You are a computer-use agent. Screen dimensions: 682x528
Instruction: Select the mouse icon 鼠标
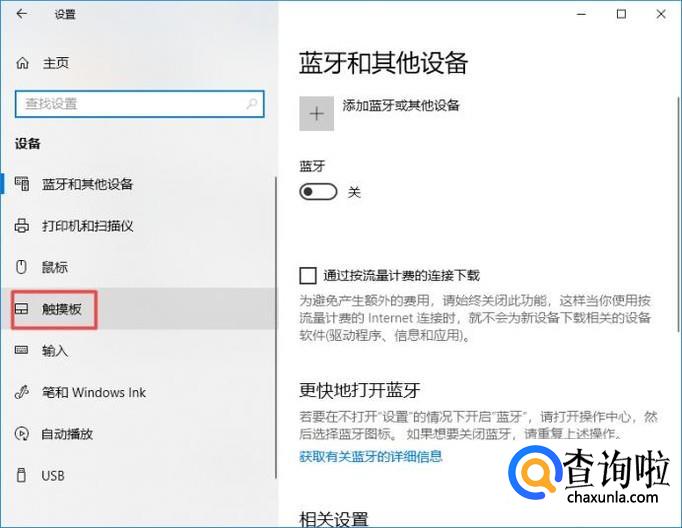[21, 267]
